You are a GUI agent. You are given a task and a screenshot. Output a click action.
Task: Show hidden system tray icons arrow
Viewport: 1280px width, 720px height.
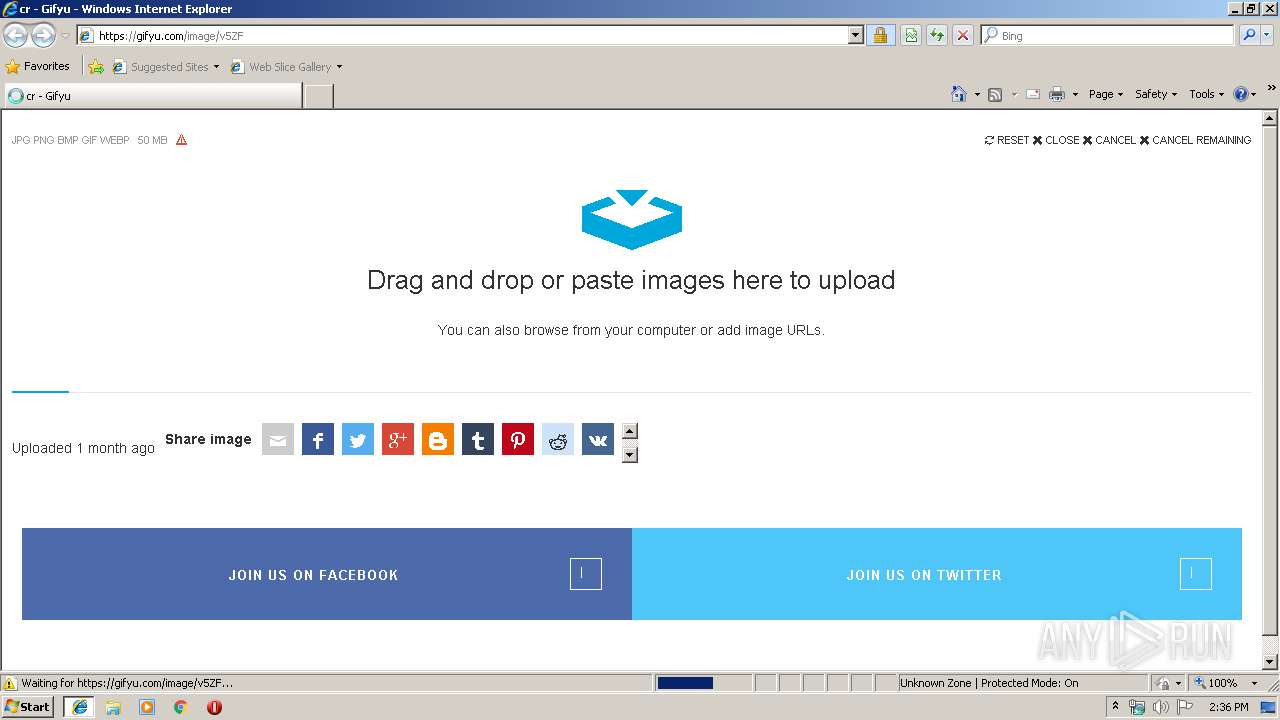[x=1115, y=707]
